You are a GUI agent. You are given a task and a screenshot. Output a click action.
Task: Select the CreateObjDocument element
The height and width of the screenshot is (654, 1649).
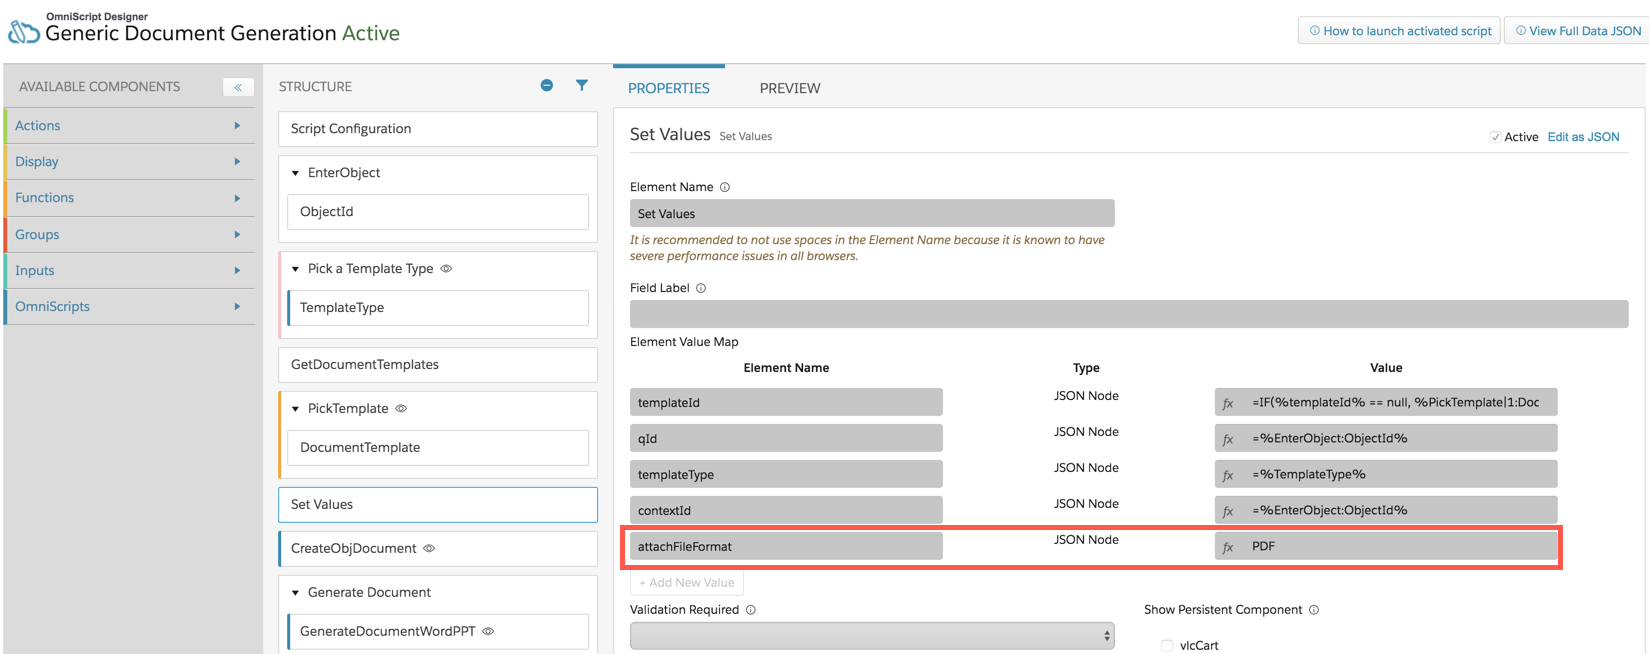pos(438,549)
